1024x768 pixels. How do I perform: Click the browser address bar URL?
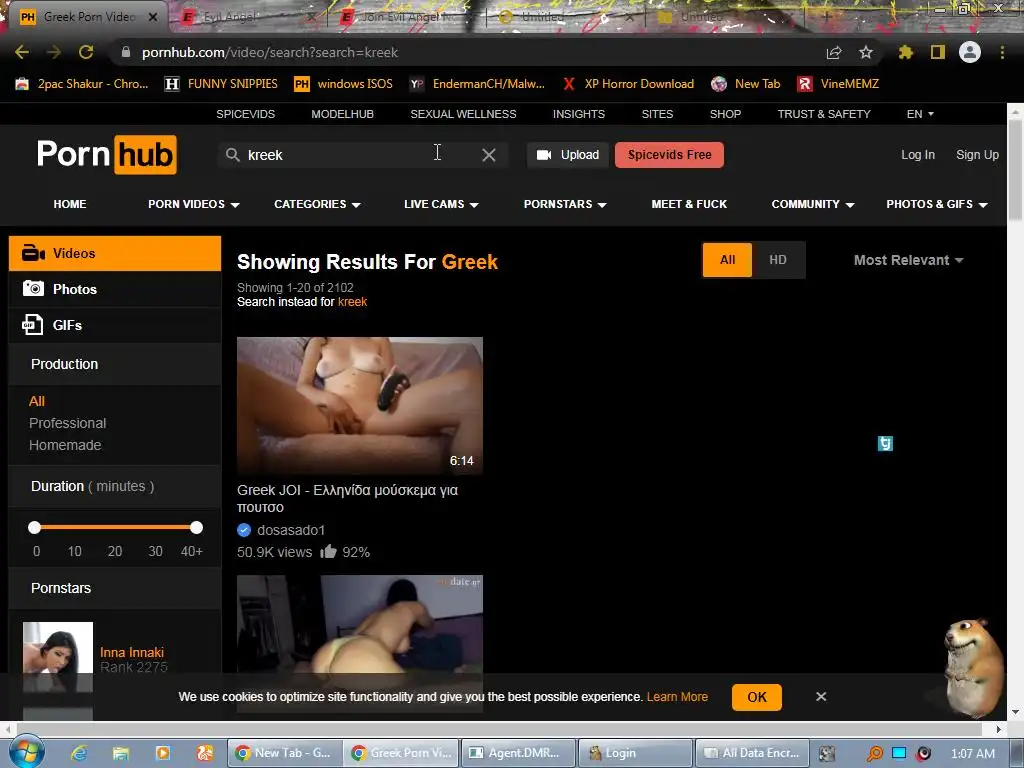point(270,52)
